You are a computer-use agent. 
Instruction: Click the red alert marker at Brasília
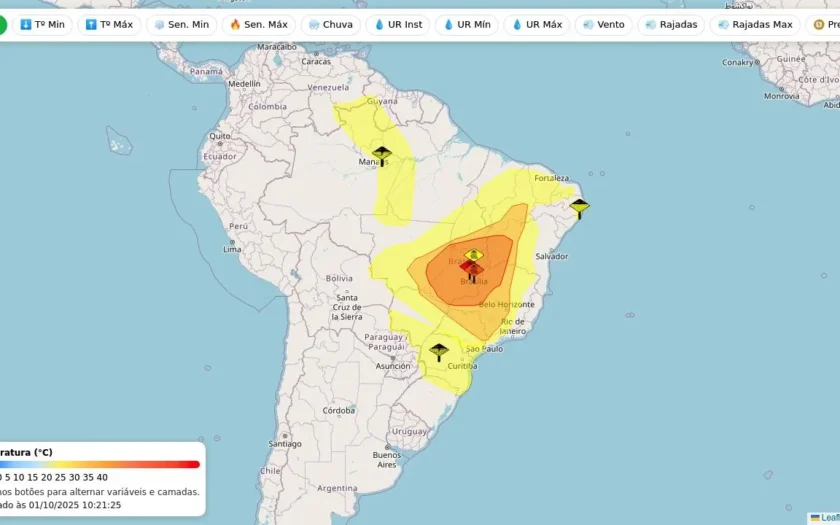(x=472, y=270)
